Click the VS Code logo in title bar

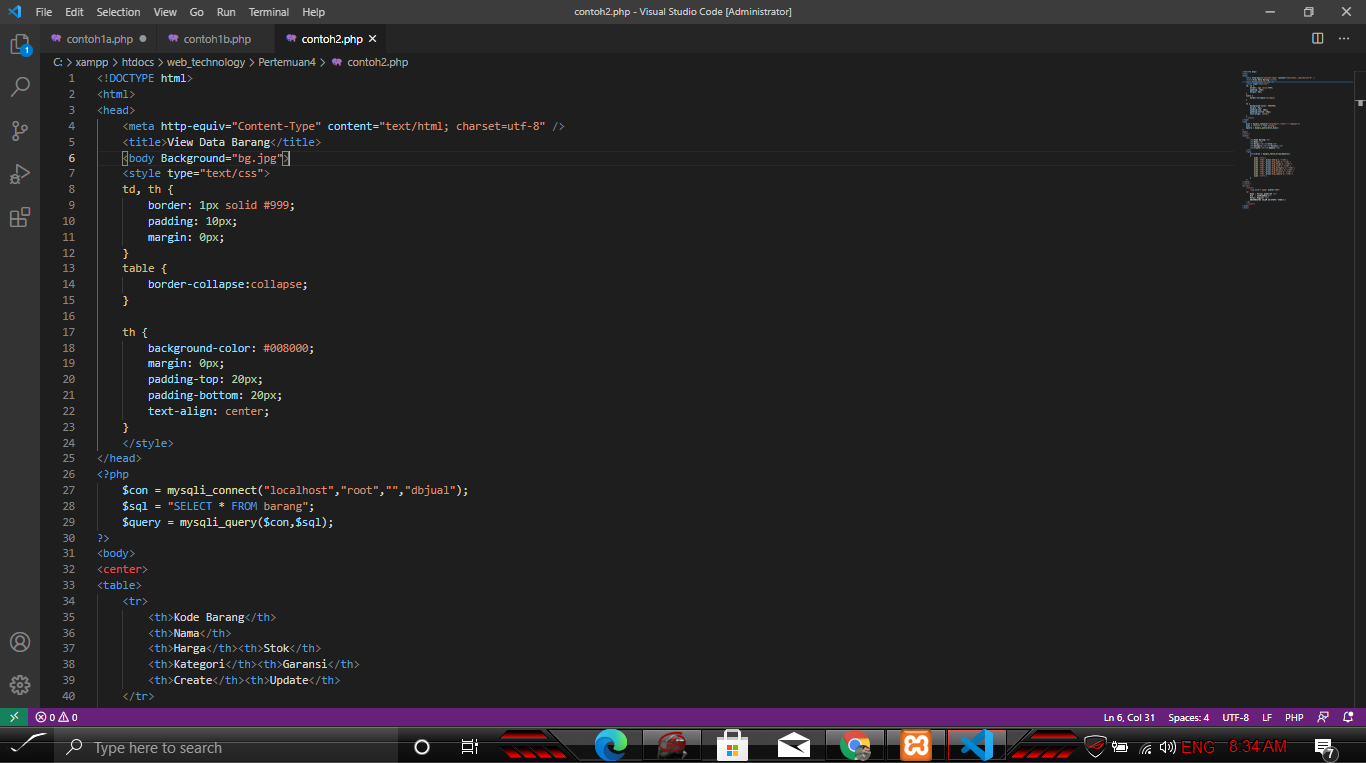(x=14, y=12)
